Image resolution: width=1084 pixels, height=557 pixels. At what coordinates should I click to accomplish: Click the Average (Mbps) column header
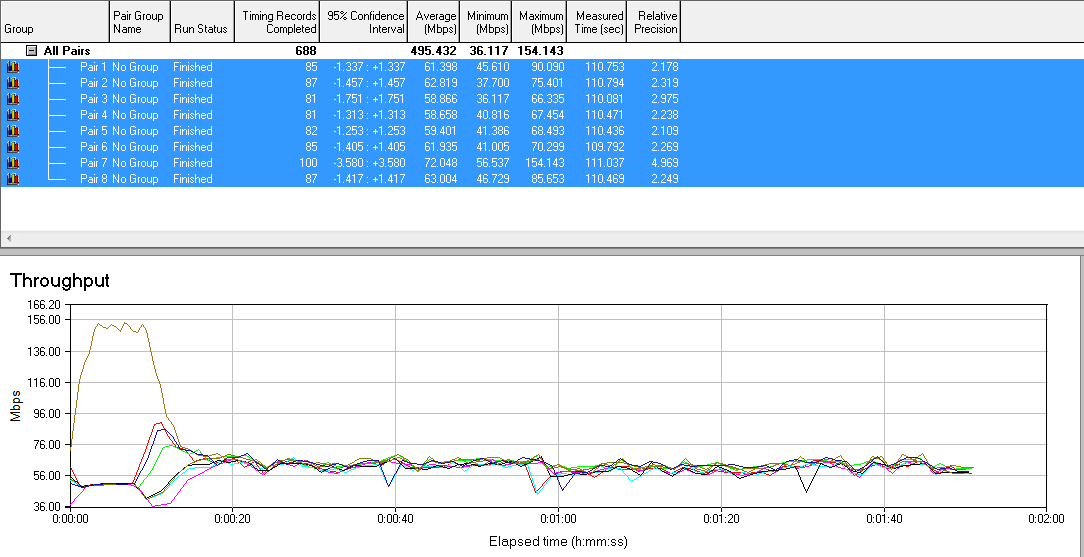(x=433, y=21)
